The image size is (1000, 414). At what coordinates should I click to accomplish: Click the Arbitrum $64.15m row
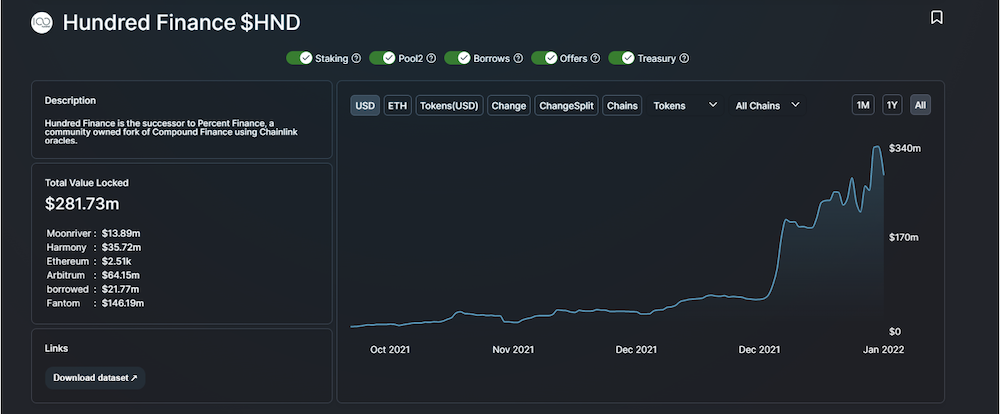[x=93, y=275]
